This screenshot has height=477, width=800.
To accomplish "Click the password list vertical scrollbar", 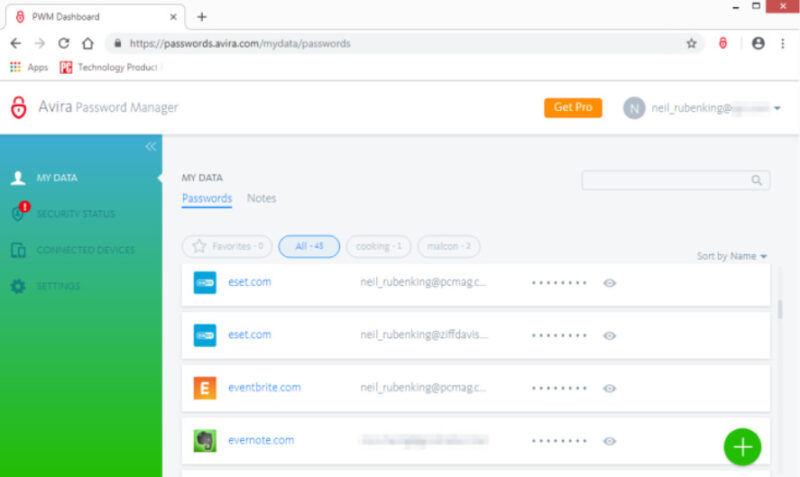I will point(780,308).
